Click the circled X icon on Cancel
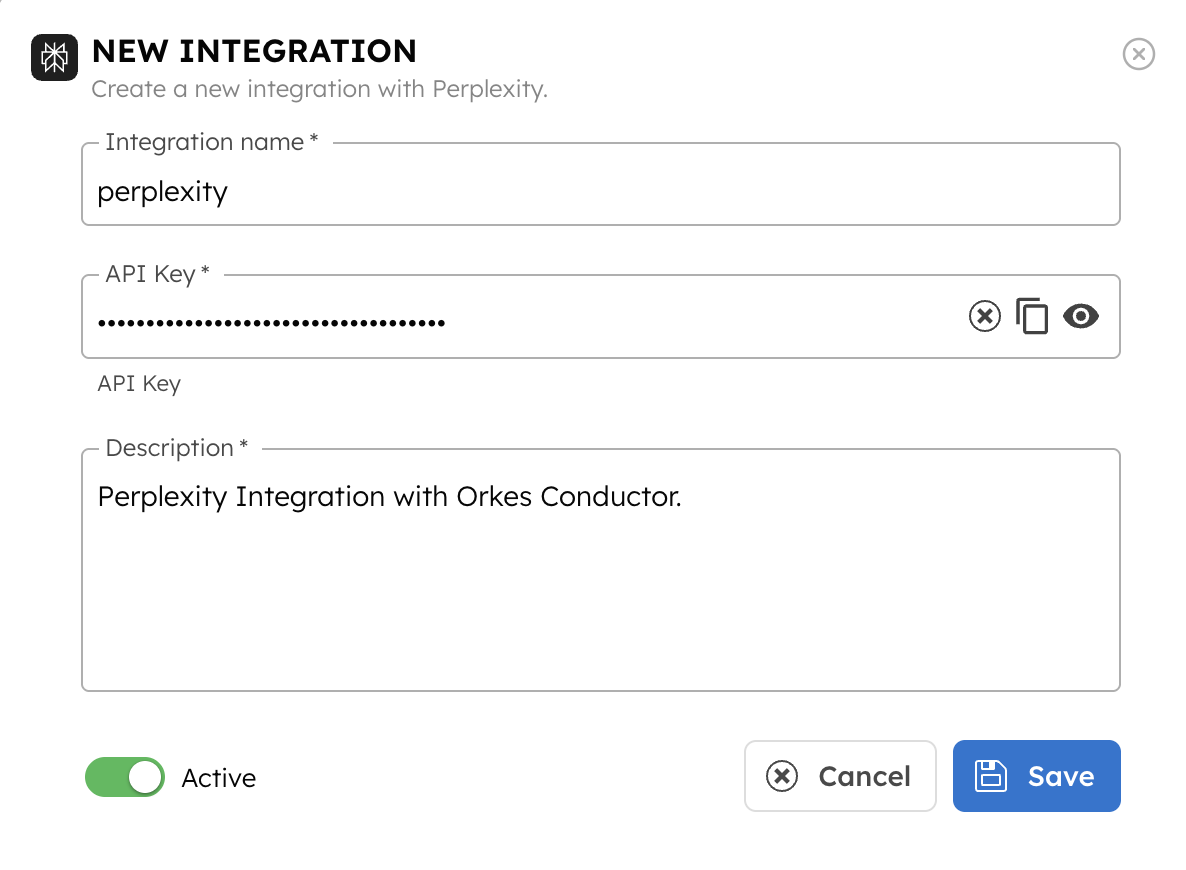 click(x=782, y=776)
